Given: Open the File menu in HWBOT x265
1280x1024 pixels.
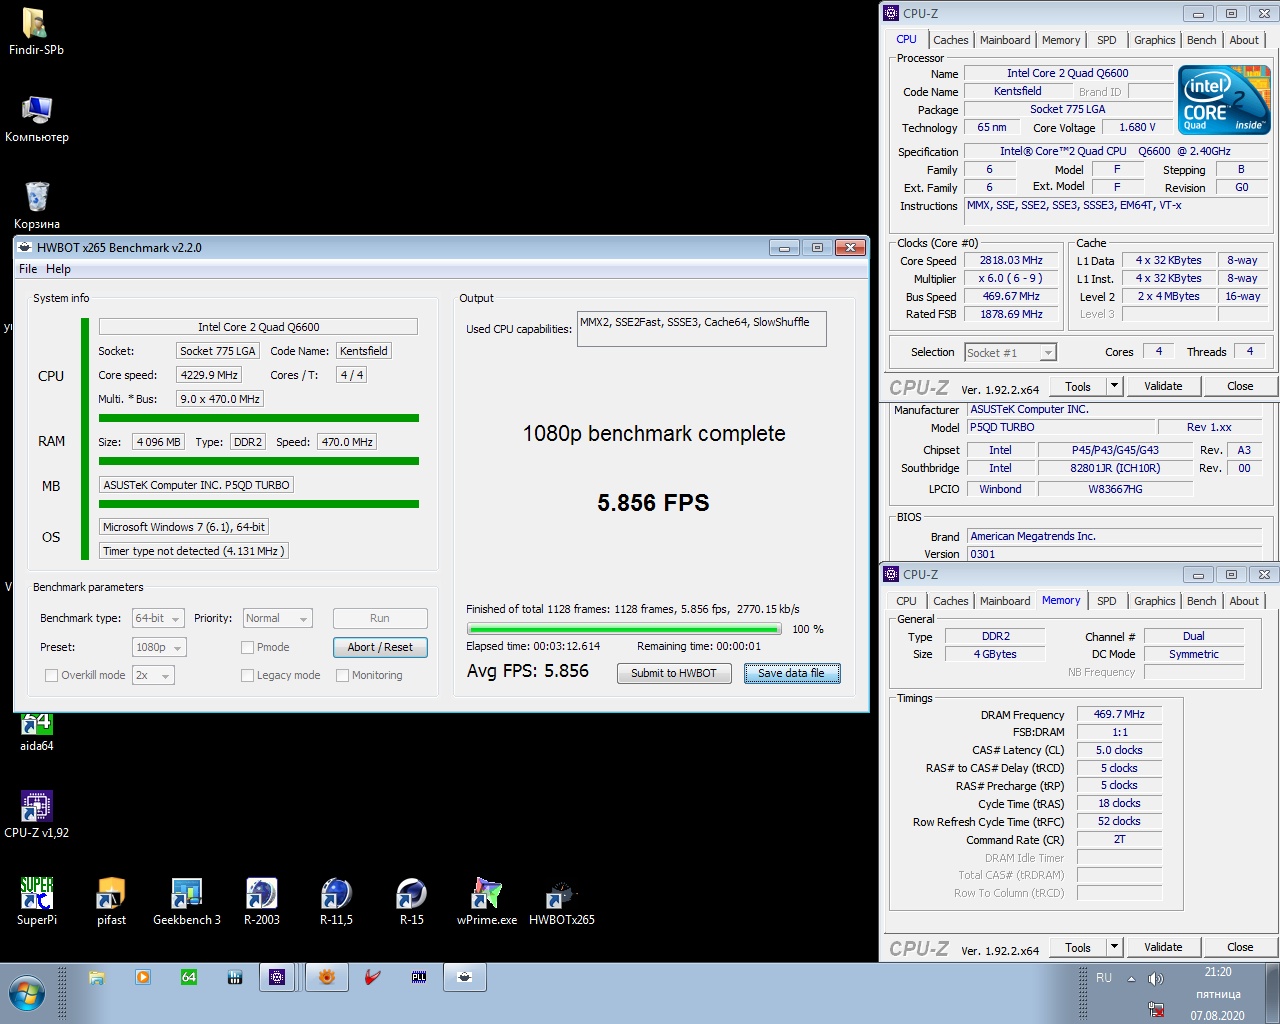Looking at the screenshot, I should [x=28, y=269].
